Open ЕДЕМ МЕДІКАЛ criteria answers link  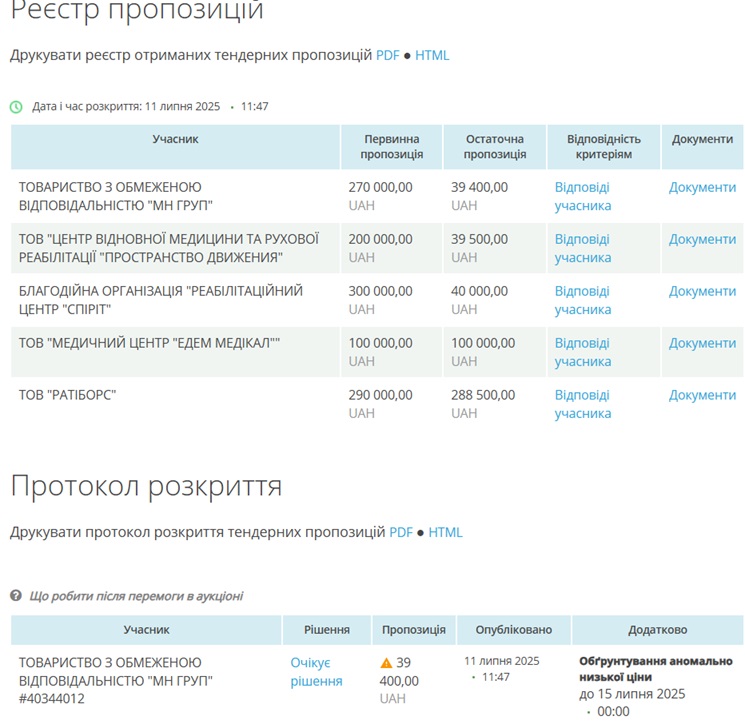[x=583, y=352]
